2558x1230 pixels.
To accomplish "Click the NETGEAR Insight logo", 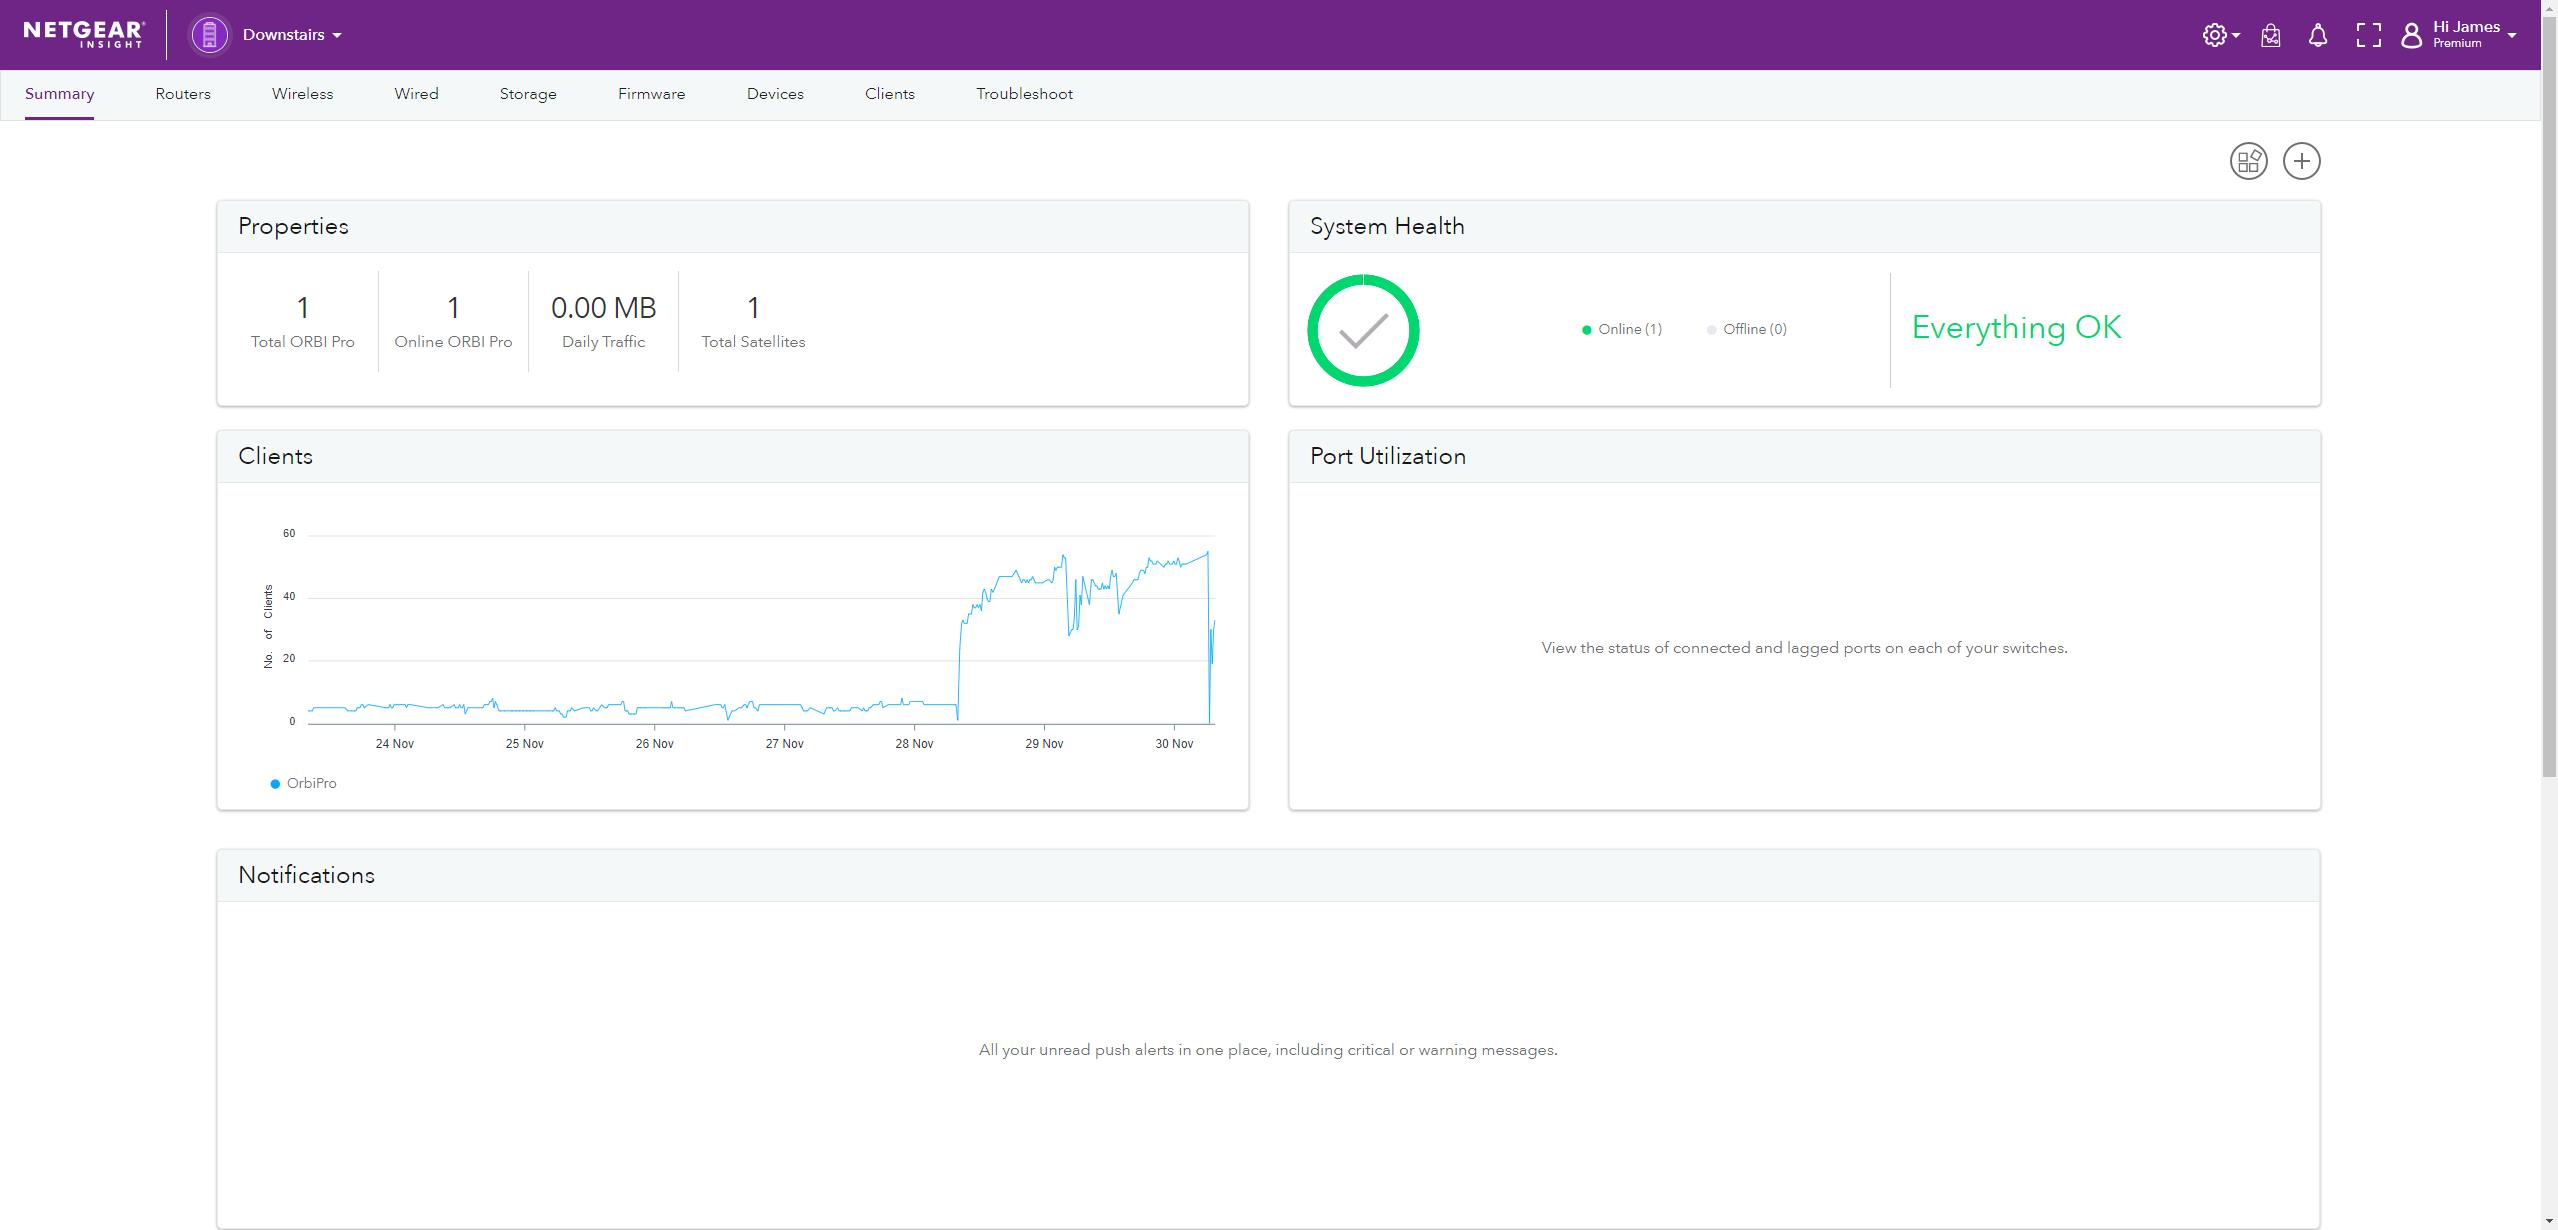I will point(83,34).
